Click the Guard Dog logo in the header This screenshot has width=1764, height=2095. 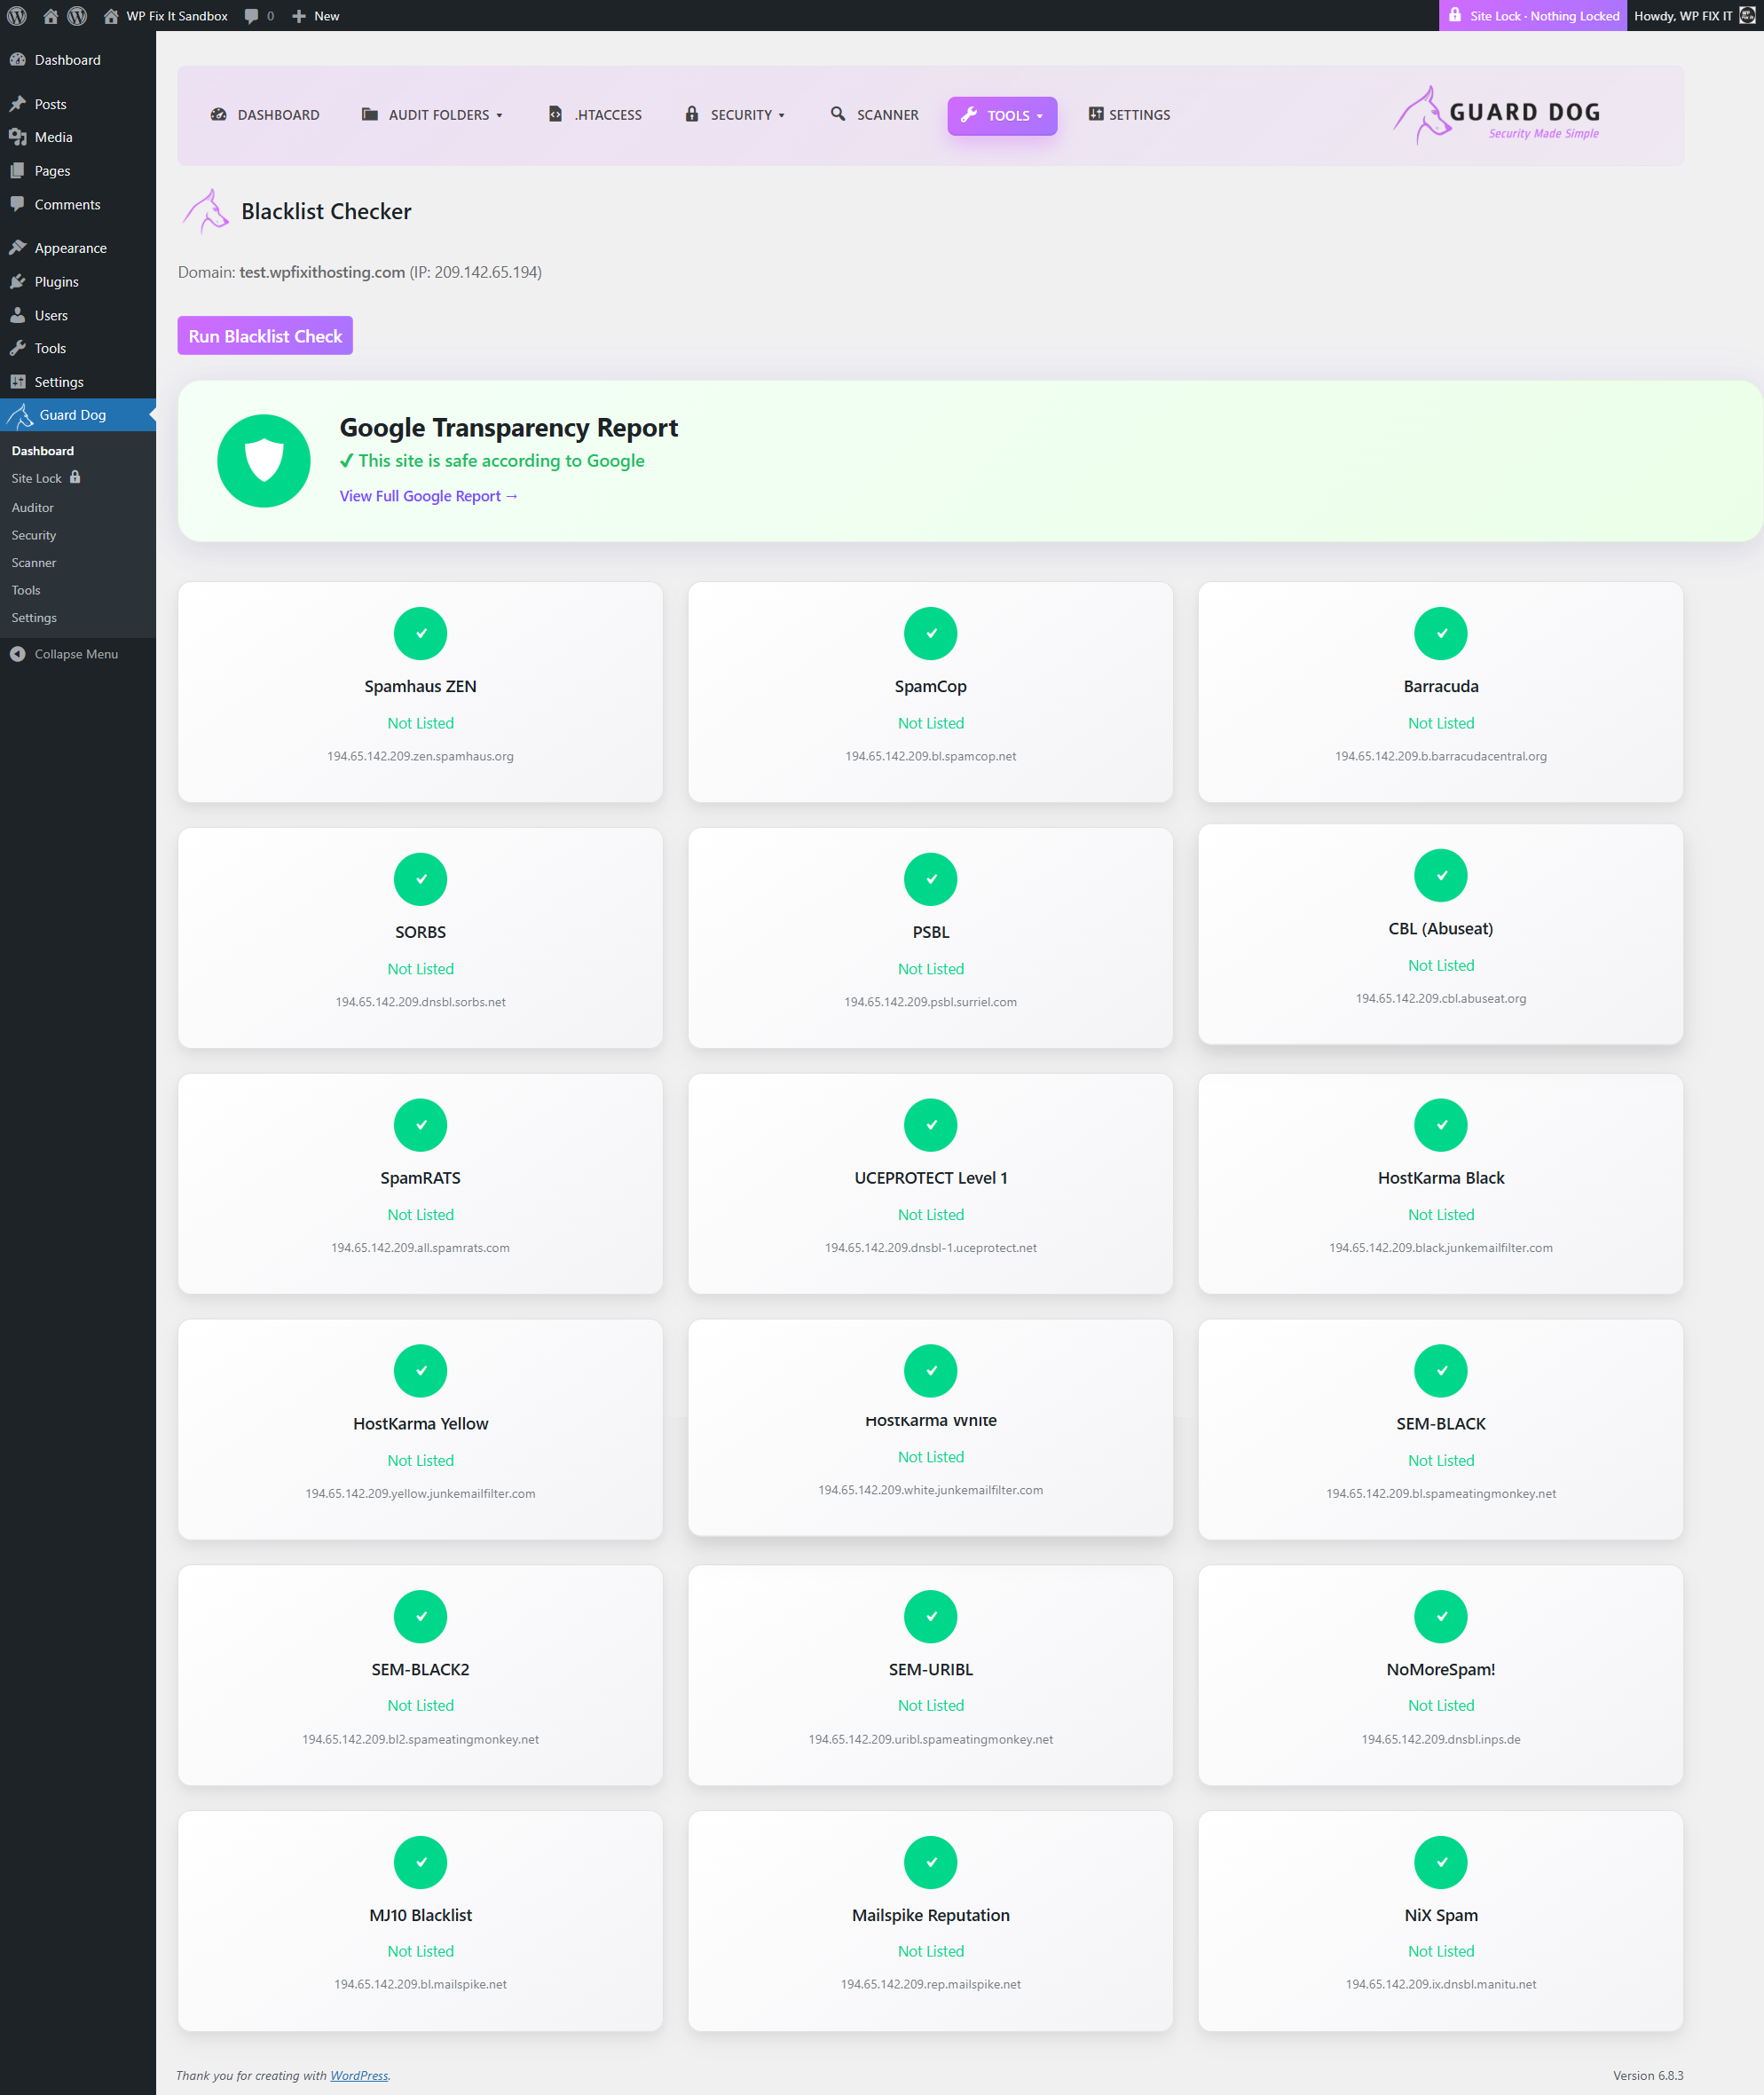pos(1496,115)
